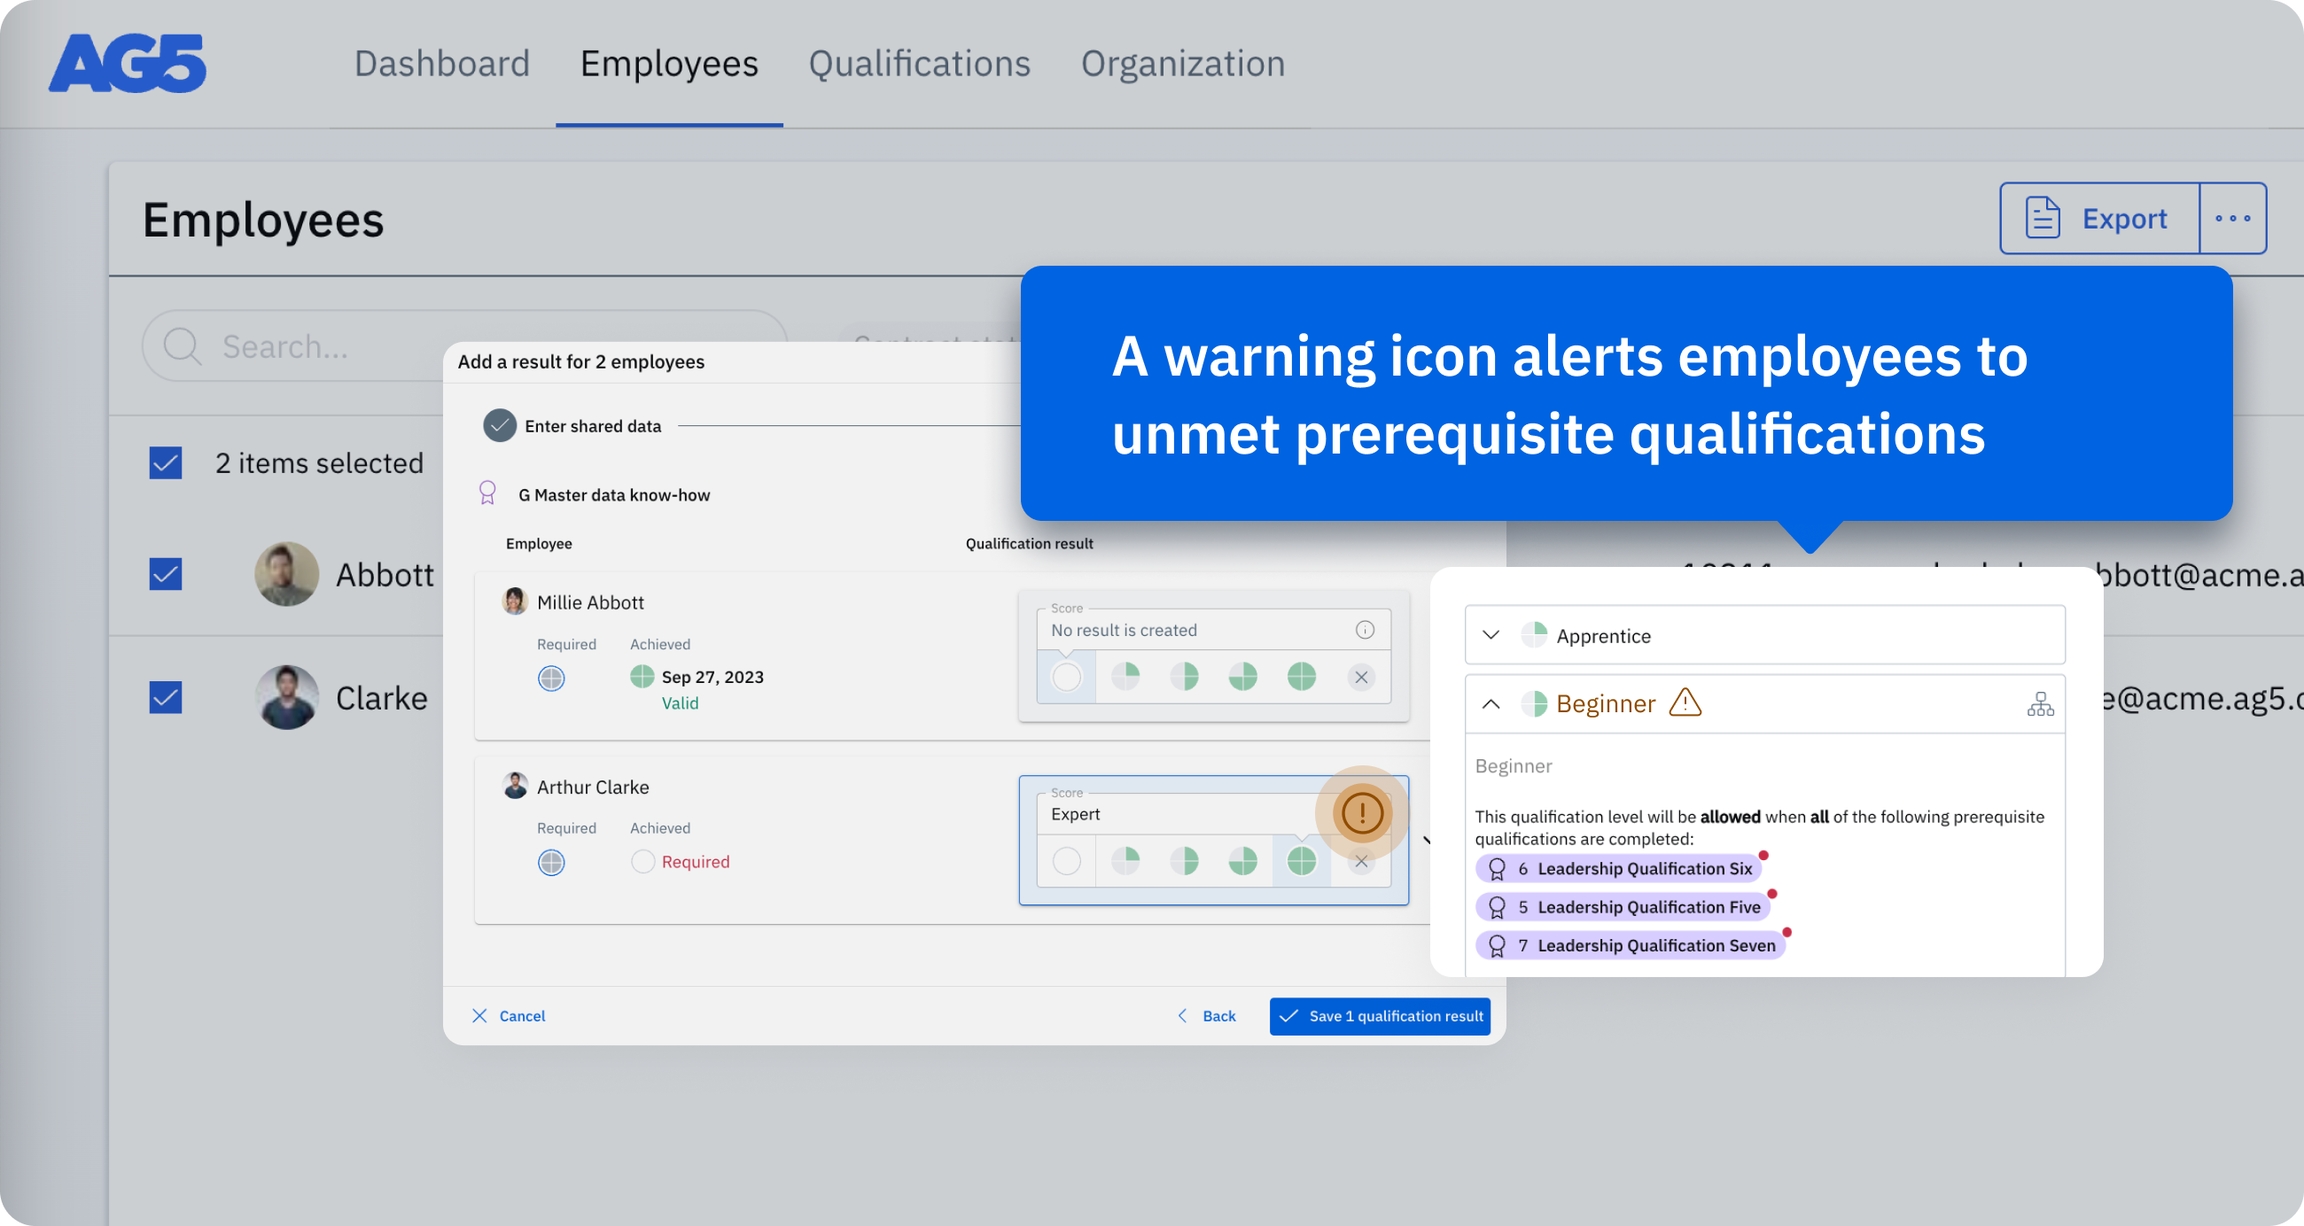Select full-circle score for Millie Abbott
The width and height of the screenshot is (2304, 1226).
coord(1301,677)
